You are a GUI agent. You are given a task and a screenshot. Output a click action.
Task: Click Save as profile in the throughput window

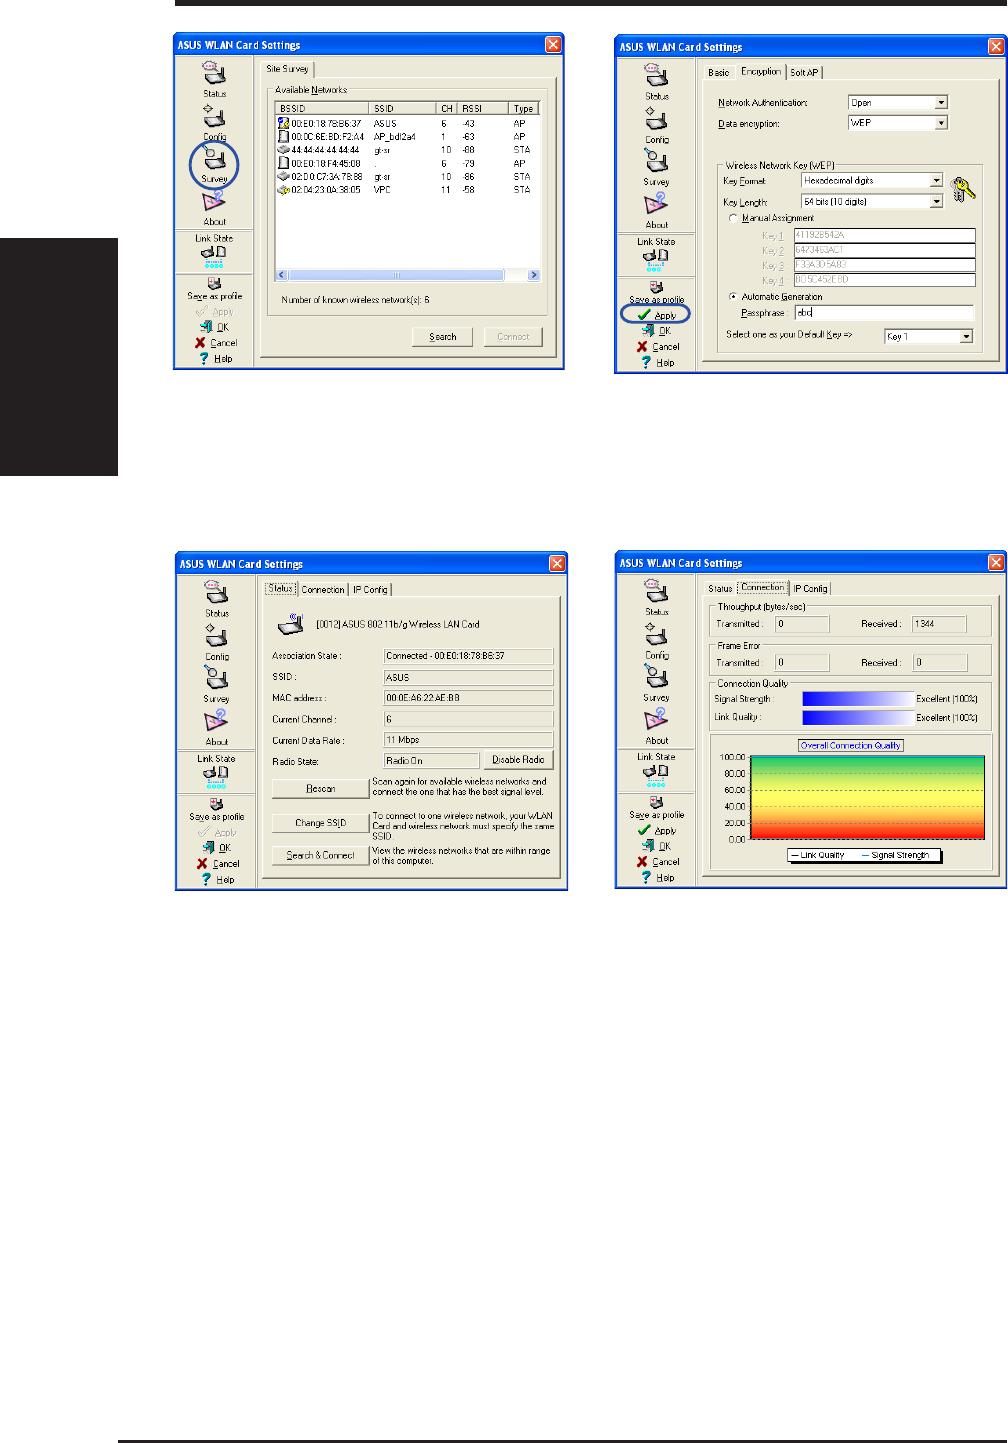pyautogui.click(x=656, y=808)
